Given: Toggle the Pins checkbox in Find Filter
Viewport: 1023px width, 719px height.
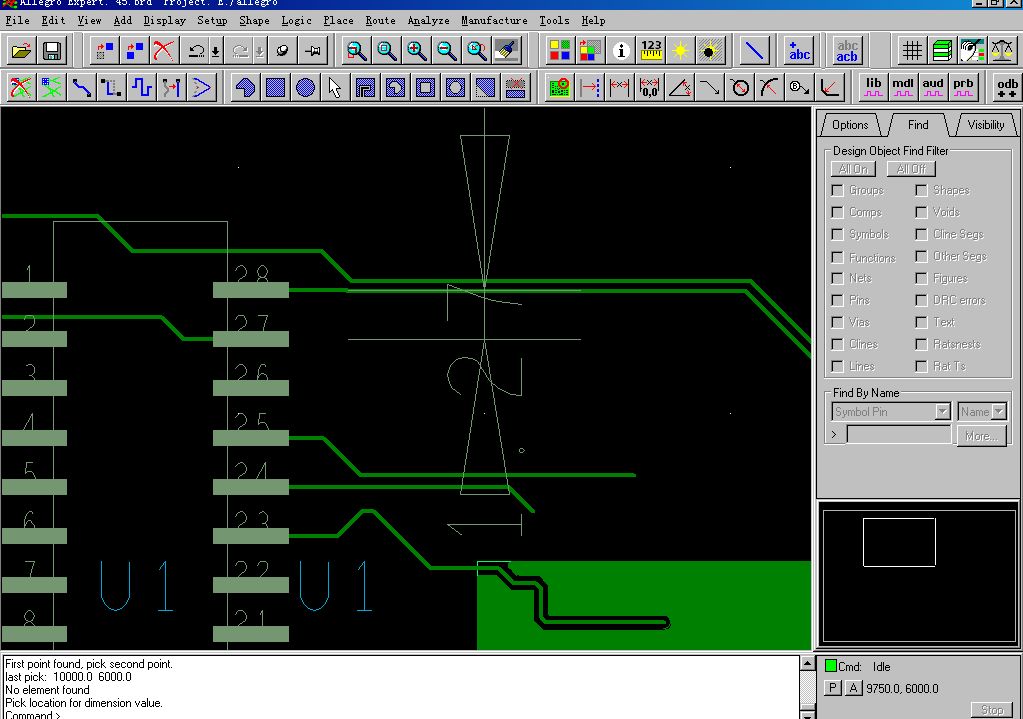Looking at the screenshot, I should point(838,300).
